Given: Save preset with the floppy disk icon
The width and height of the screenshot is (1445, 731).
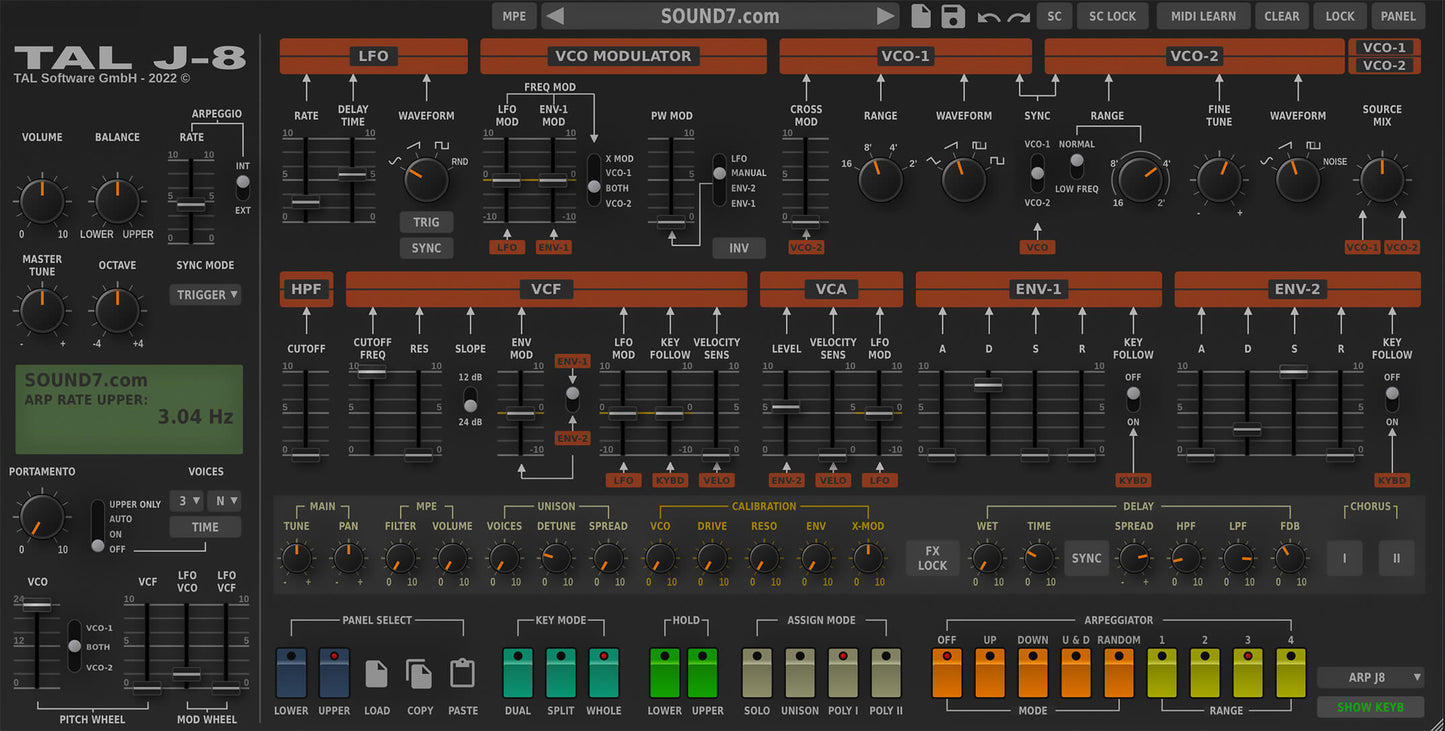Looking at the screenshot, I should tap(953, 16).
